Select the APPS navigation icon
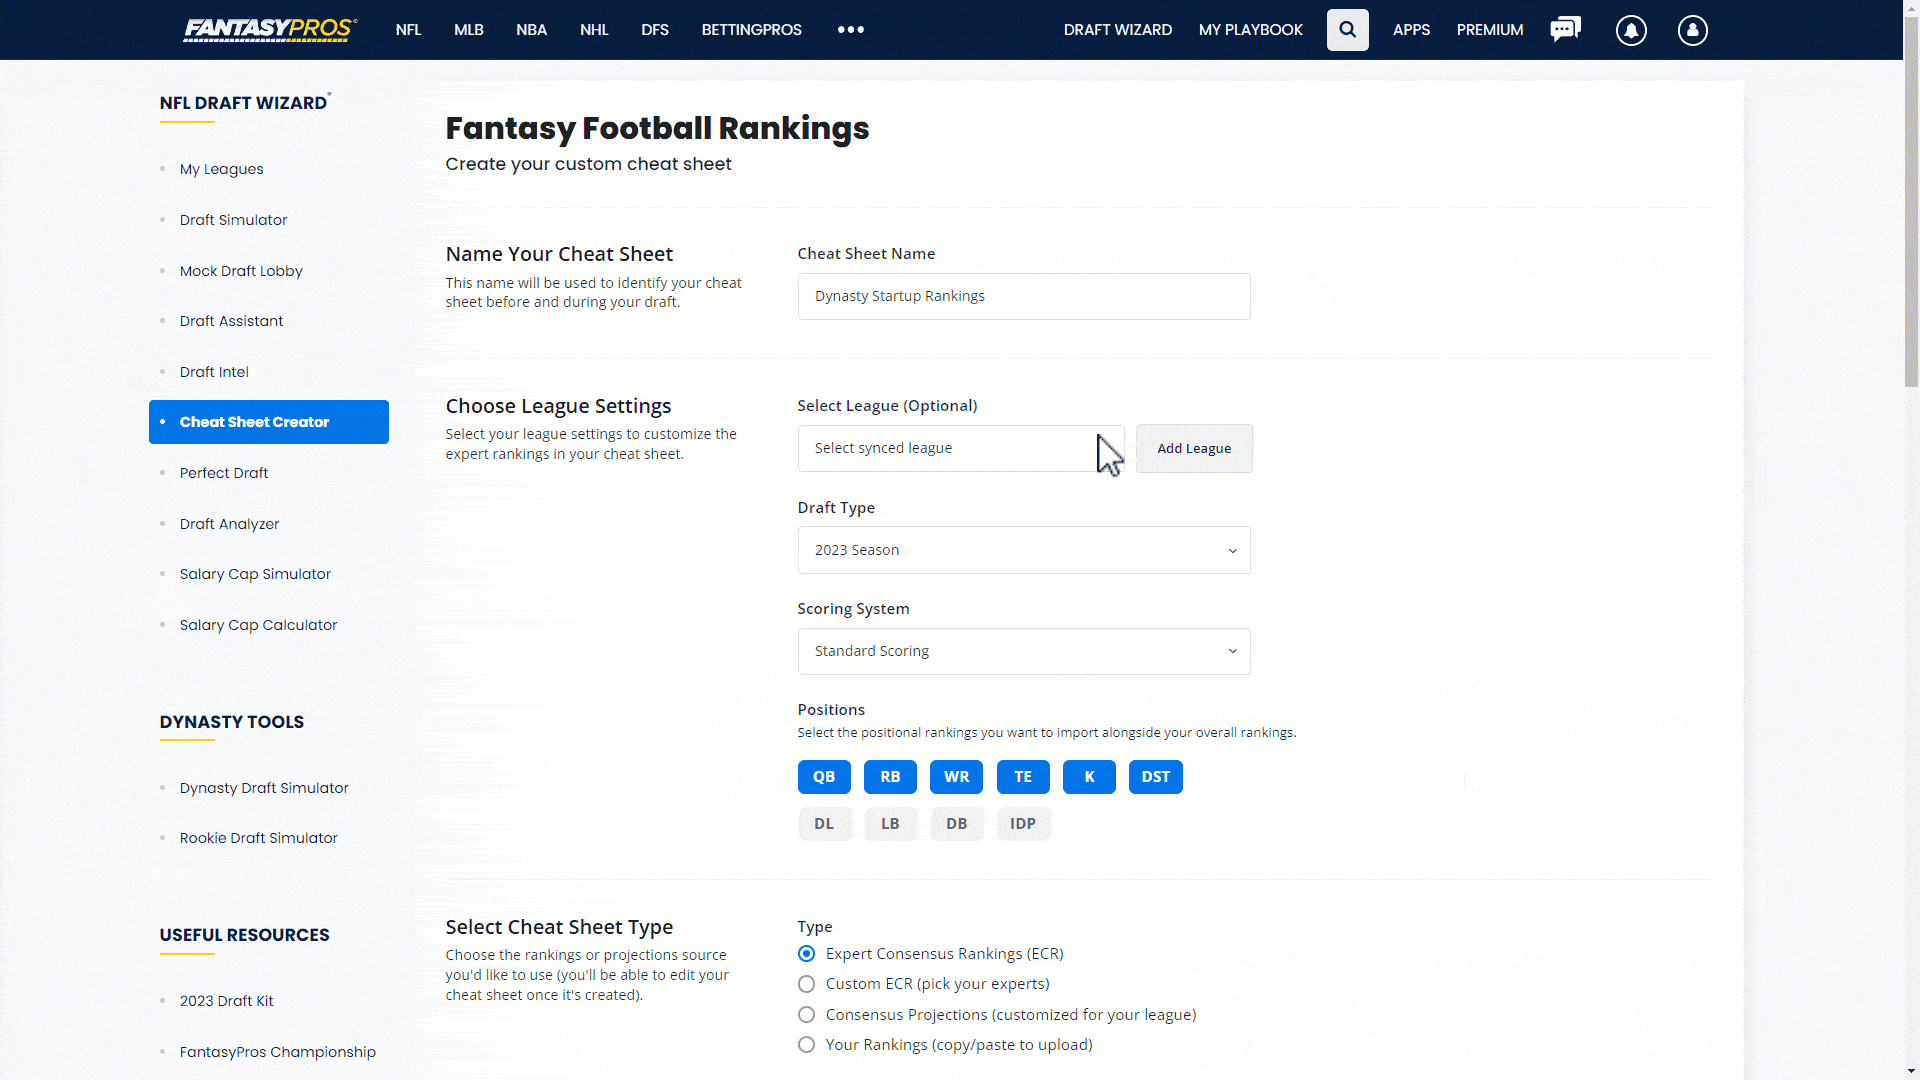The height and width of the screenshot is (1080, 1920). pos(1412,29)
